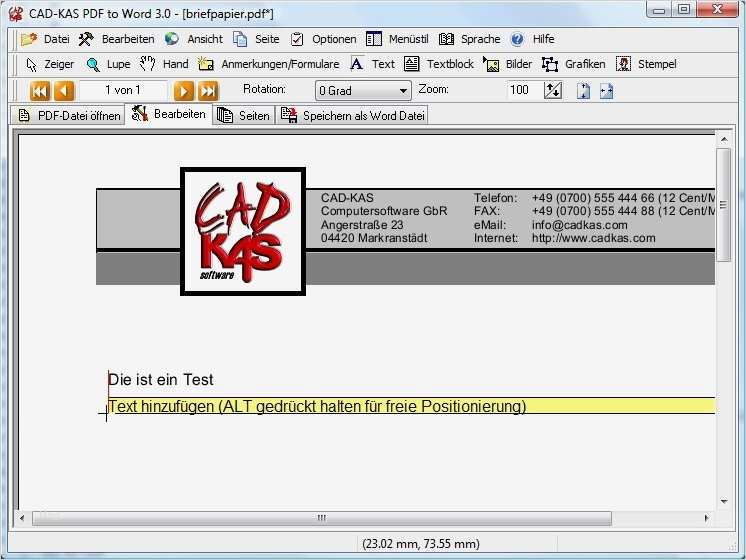
Task: Click the blue Hilfe question icon
Action: (517, 39)
